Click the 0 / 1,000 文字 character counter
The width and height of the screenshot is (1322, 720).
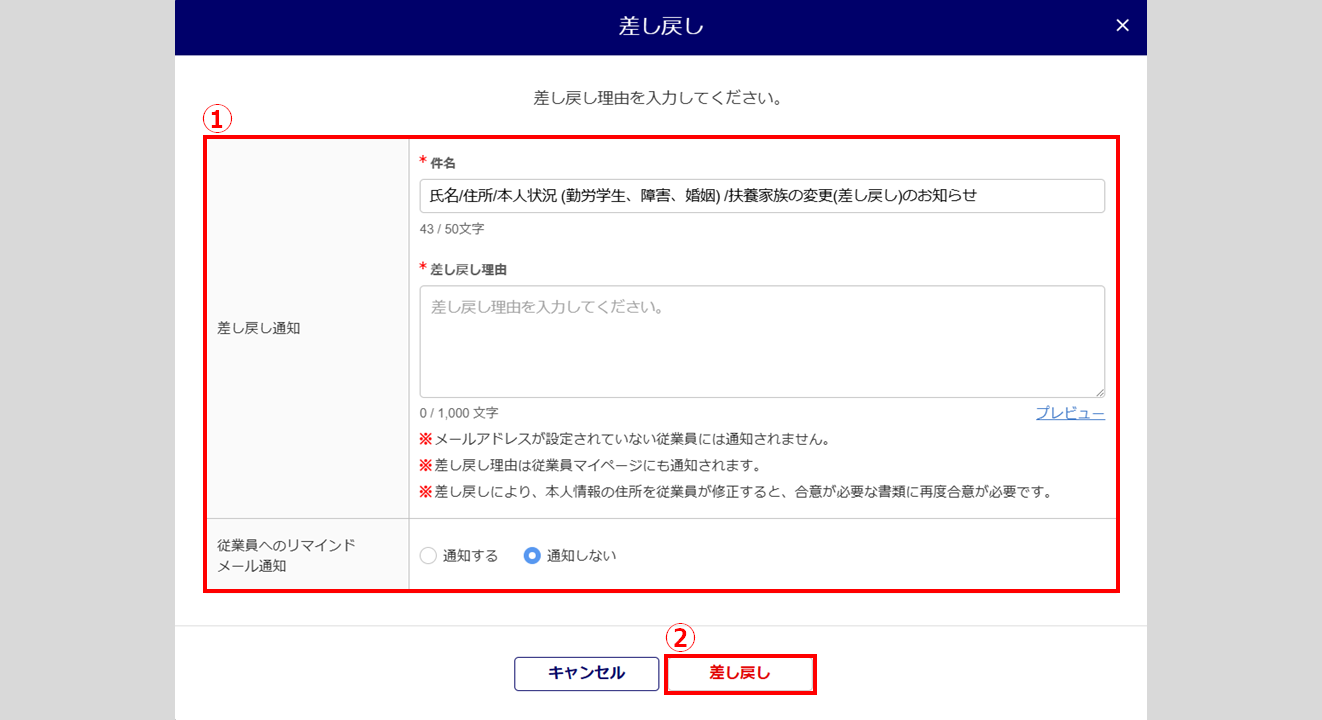coord(459,413)
